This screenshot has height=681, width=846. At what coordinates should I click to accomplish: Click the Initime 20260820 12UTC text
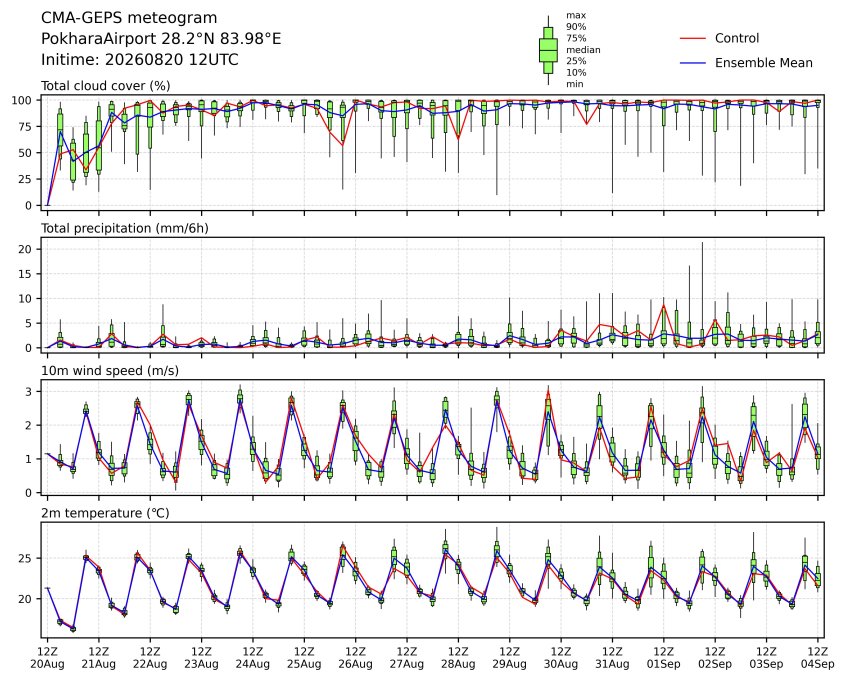coord(140,59)
